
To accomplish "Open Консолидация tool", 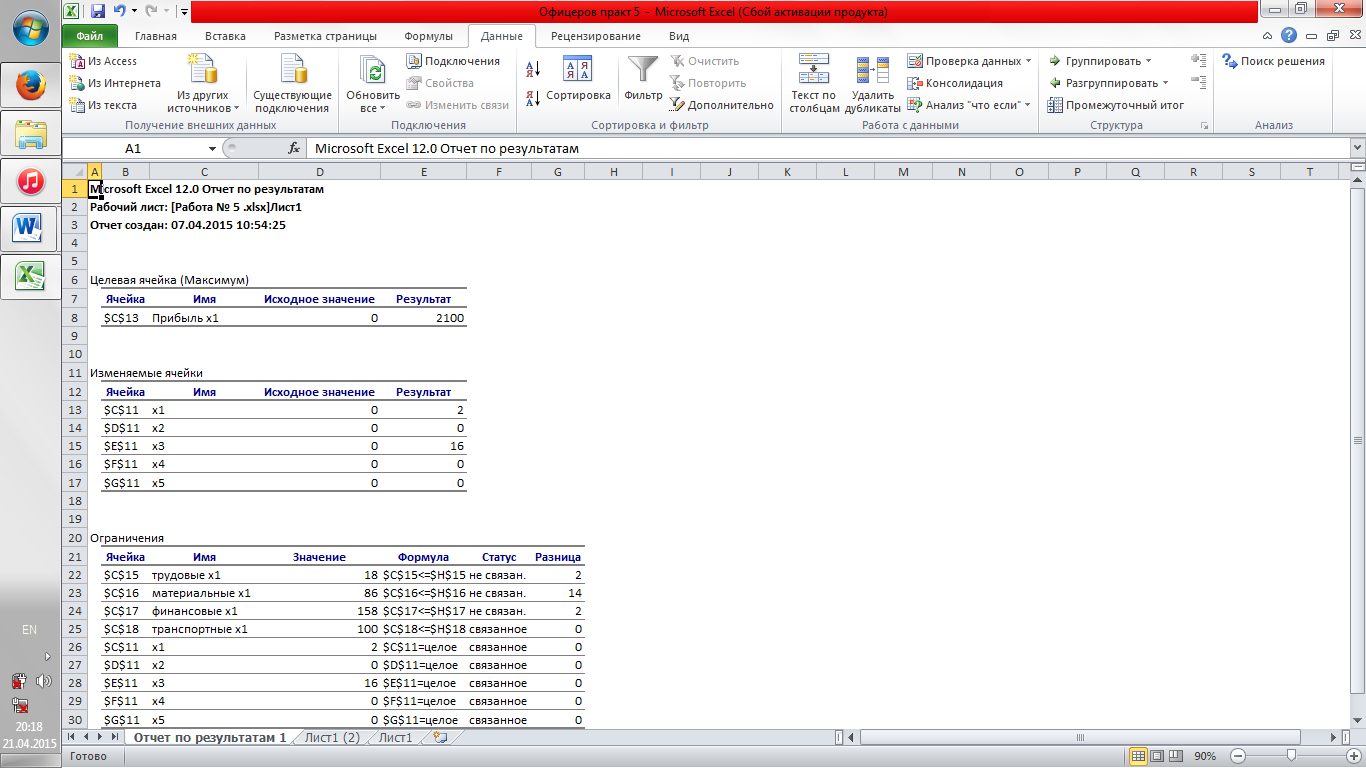I will (955, 83).
